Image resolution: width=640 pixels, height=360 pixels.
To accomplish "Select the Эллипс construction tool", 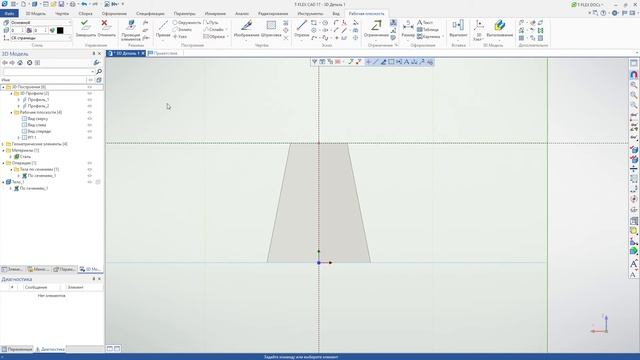I will point(182,29).
